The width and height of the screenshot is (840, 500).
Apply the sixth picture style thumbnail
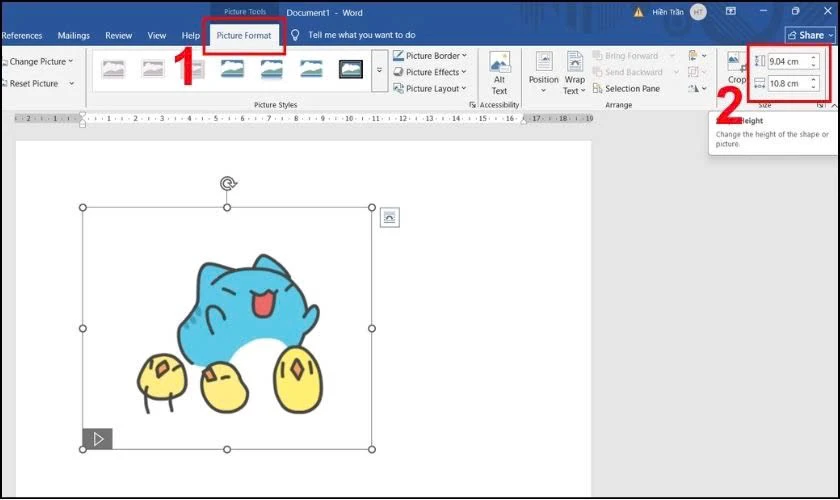pos(311,69)
